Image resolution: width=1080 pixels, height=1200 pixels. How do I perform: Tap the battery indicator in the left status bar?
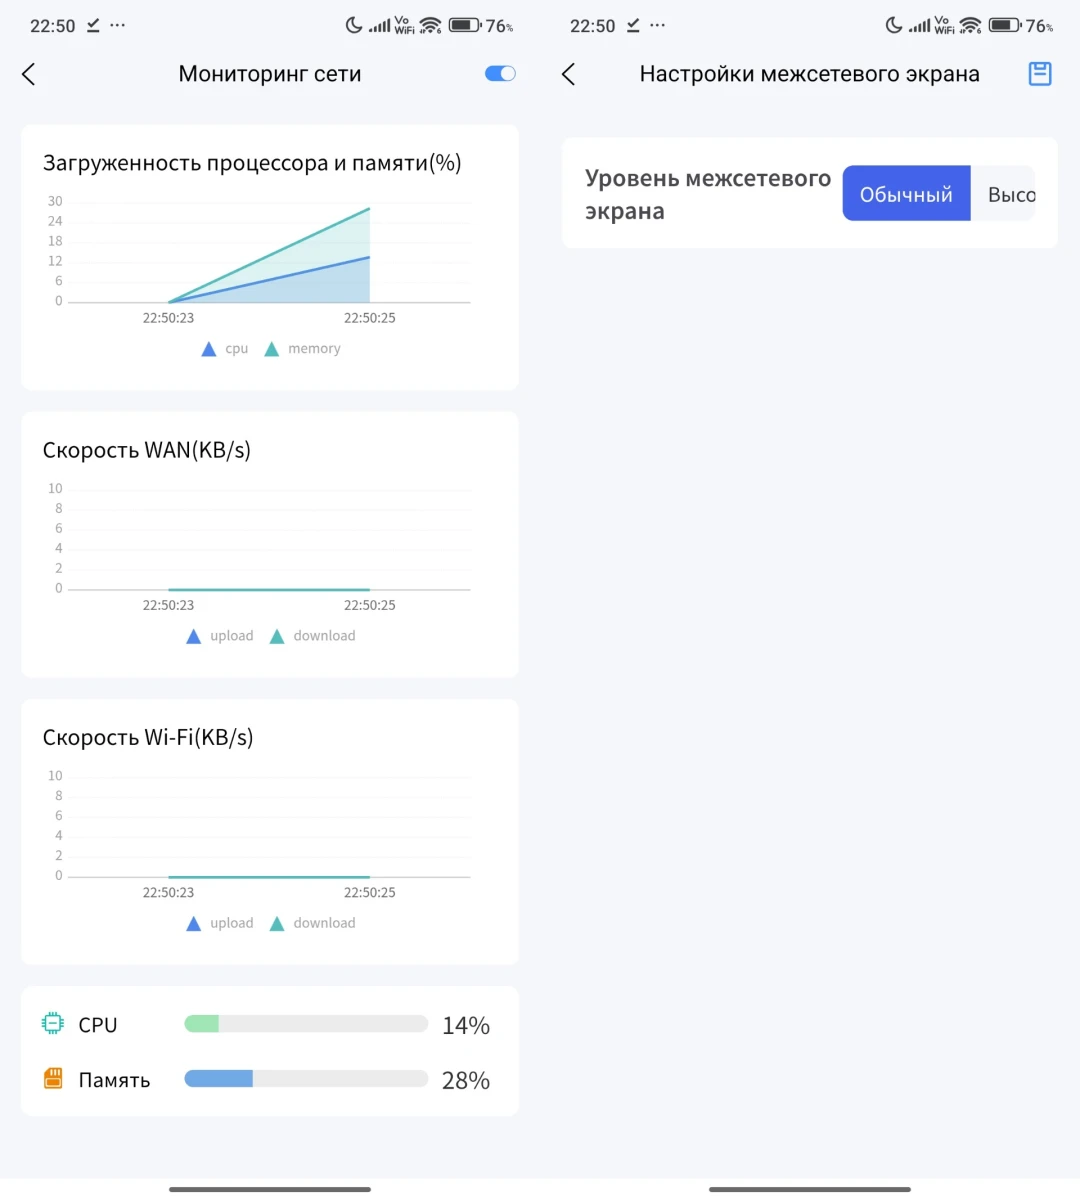[x=464, y=25]
